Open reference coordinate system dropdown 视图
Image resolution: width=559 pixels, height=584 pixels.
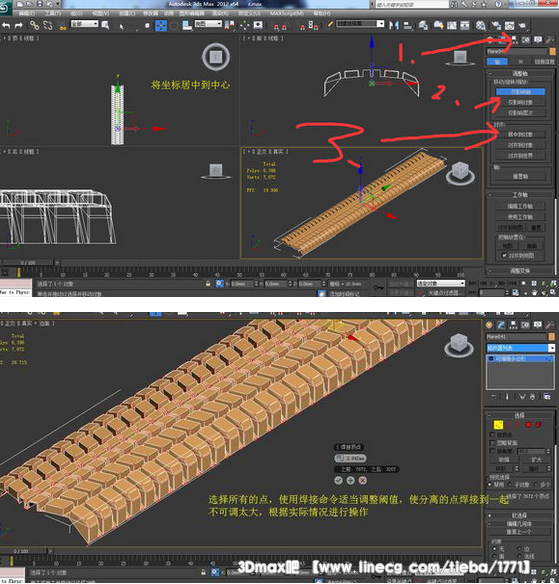(208, 23)
